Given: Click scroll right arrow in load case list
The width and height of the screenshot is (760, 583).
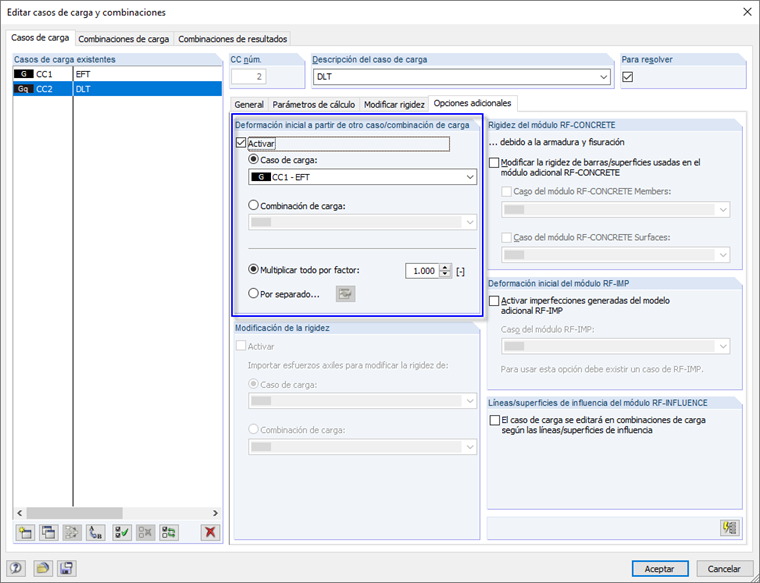Looking at the screenshot, I should [215, 513].
